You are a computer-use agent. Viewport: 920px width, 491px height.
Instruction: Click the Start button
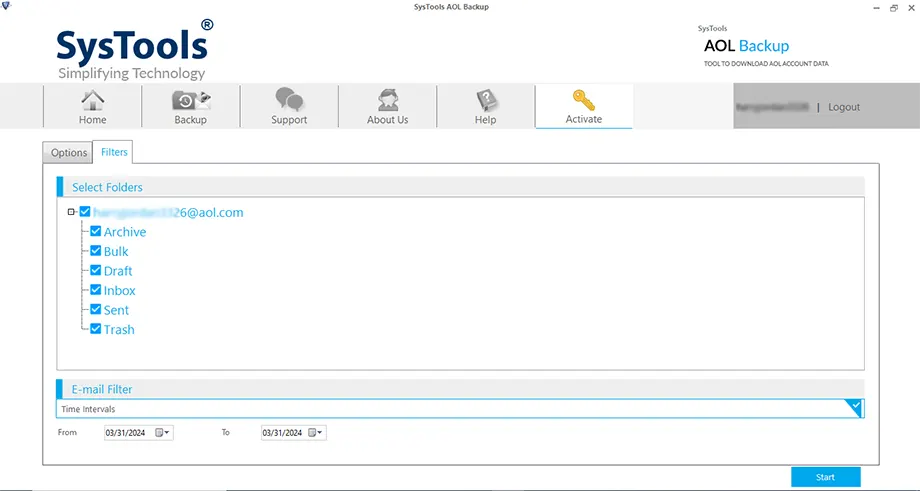click(x=826, y=477)
